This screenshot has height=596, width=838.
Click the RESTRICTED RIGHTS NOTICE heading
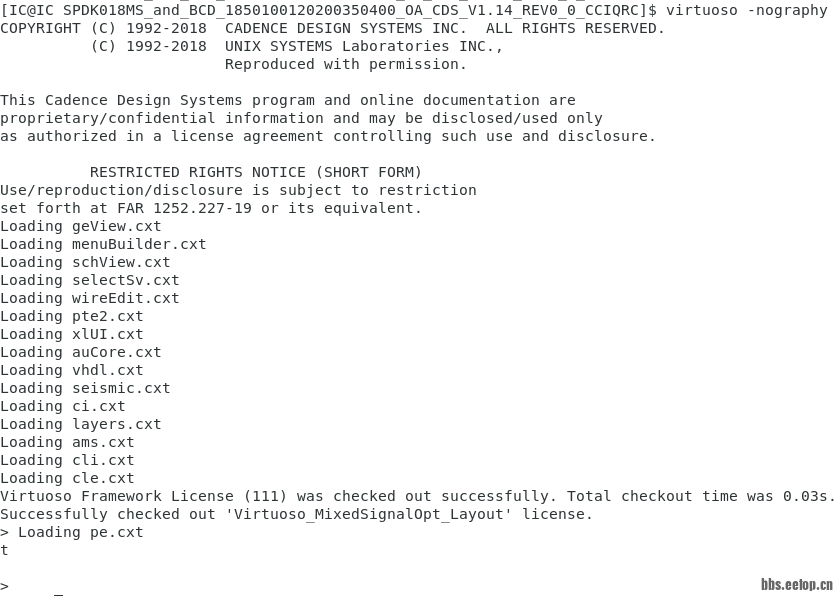point(256,172)
